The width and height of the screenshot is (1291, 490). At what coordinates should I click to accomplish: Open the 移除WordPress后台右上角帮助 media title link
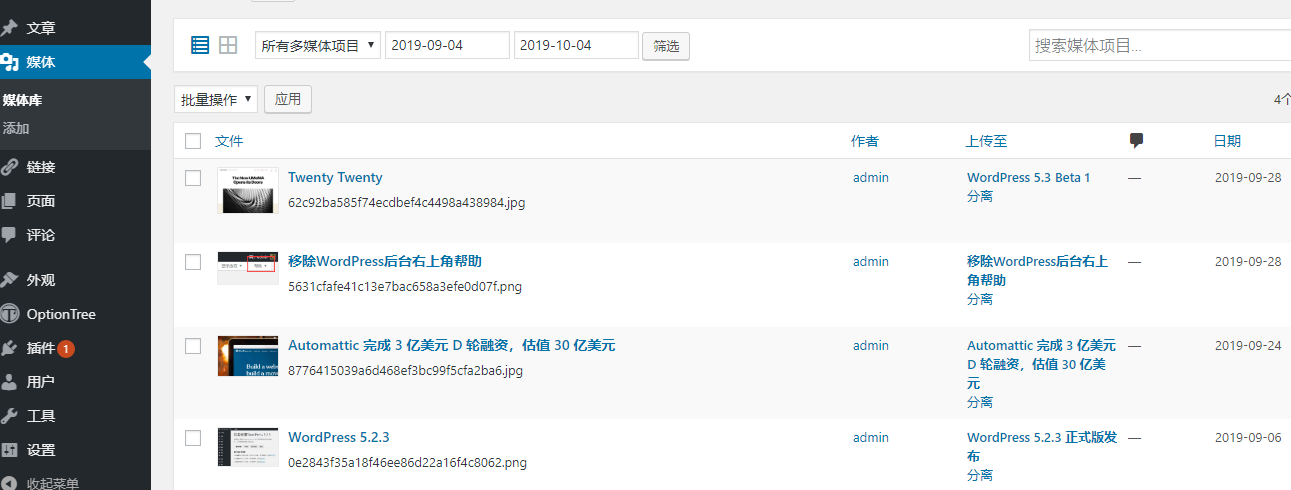pyautogui.click(x=385, y=261)
